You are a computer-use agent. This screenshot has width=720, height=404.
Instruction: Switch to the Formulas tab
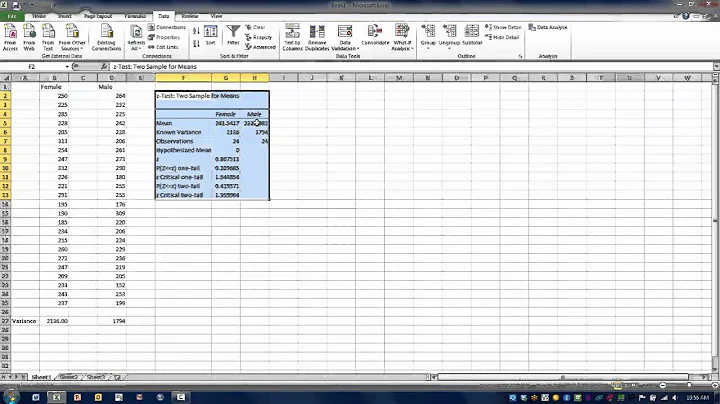pos(135,16)
